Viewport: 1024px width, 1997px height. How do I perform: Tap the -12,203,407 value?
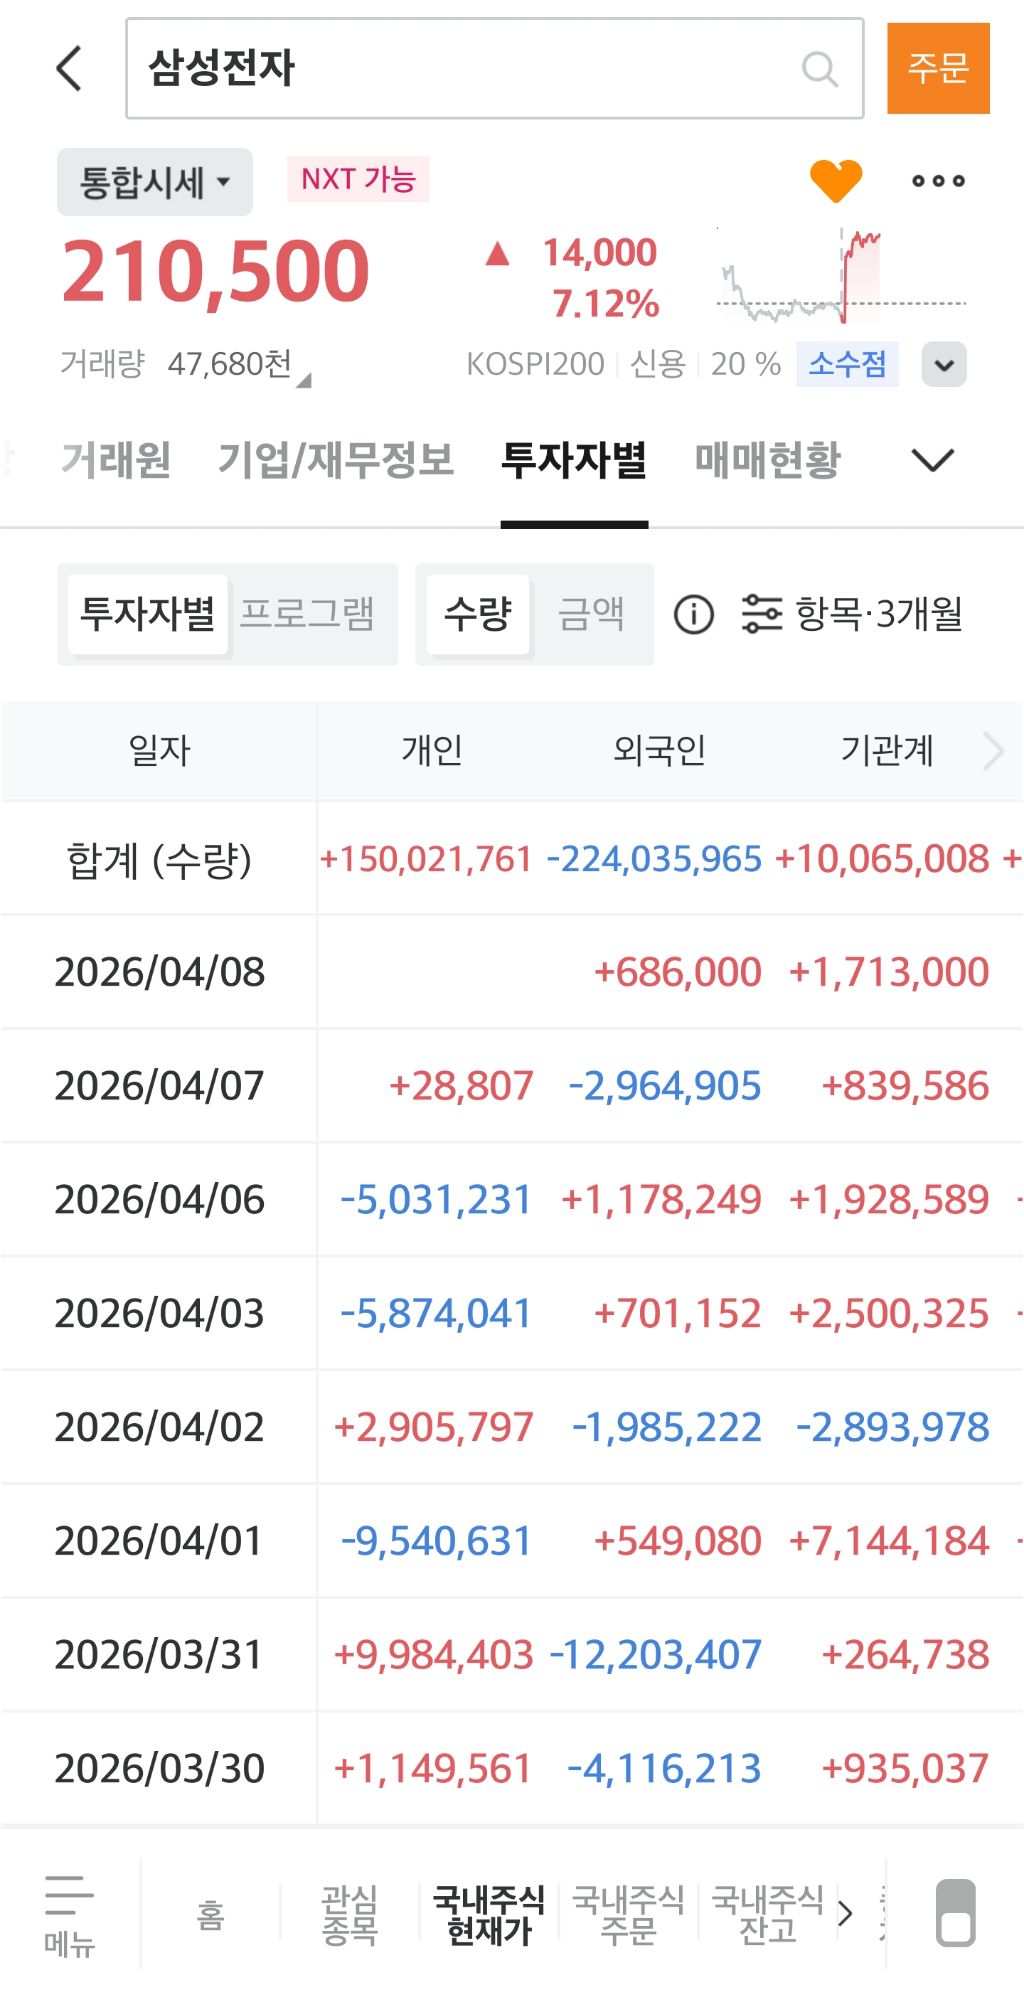click(656, 1655)
